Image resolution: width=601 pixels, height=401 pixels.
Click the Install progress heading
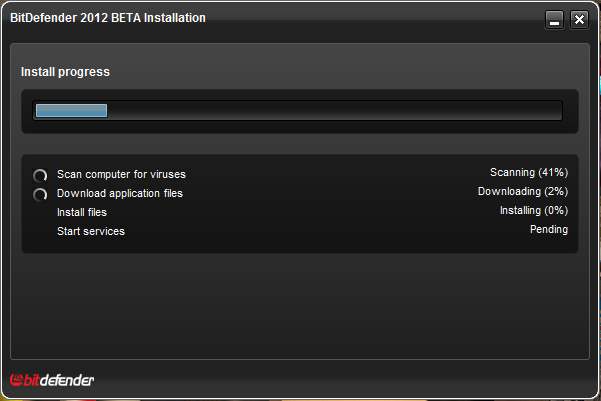tap(65, 72)
